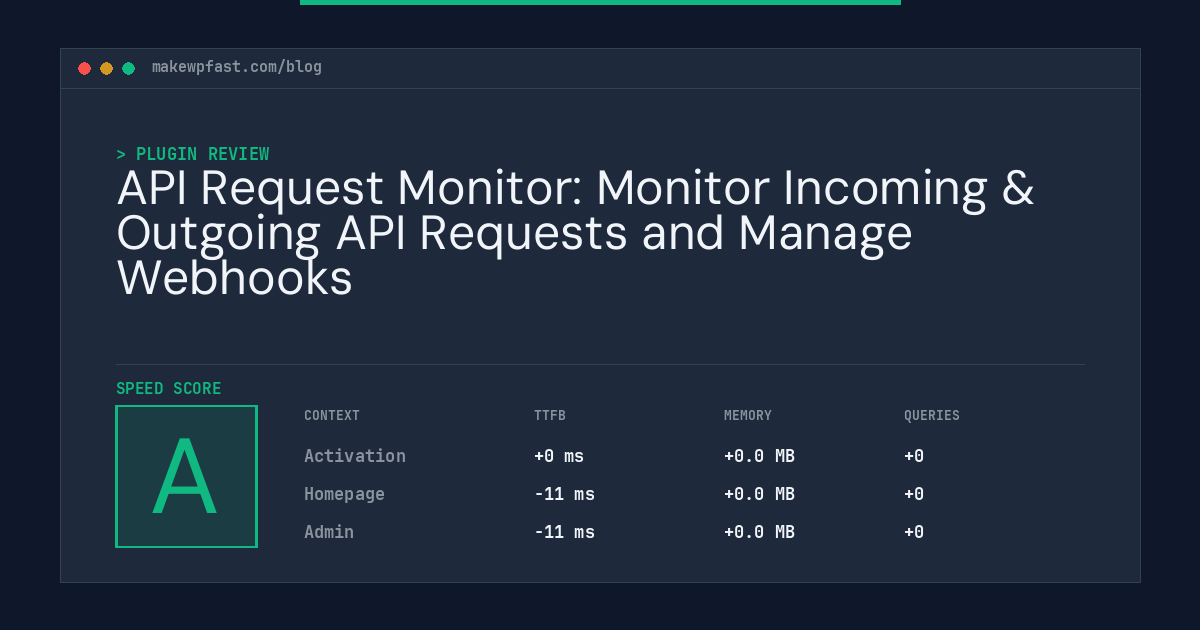Viewport: 1200px width, 630px height.
Task: Click the Admin queries value +0
Action: tap(914, 532)
